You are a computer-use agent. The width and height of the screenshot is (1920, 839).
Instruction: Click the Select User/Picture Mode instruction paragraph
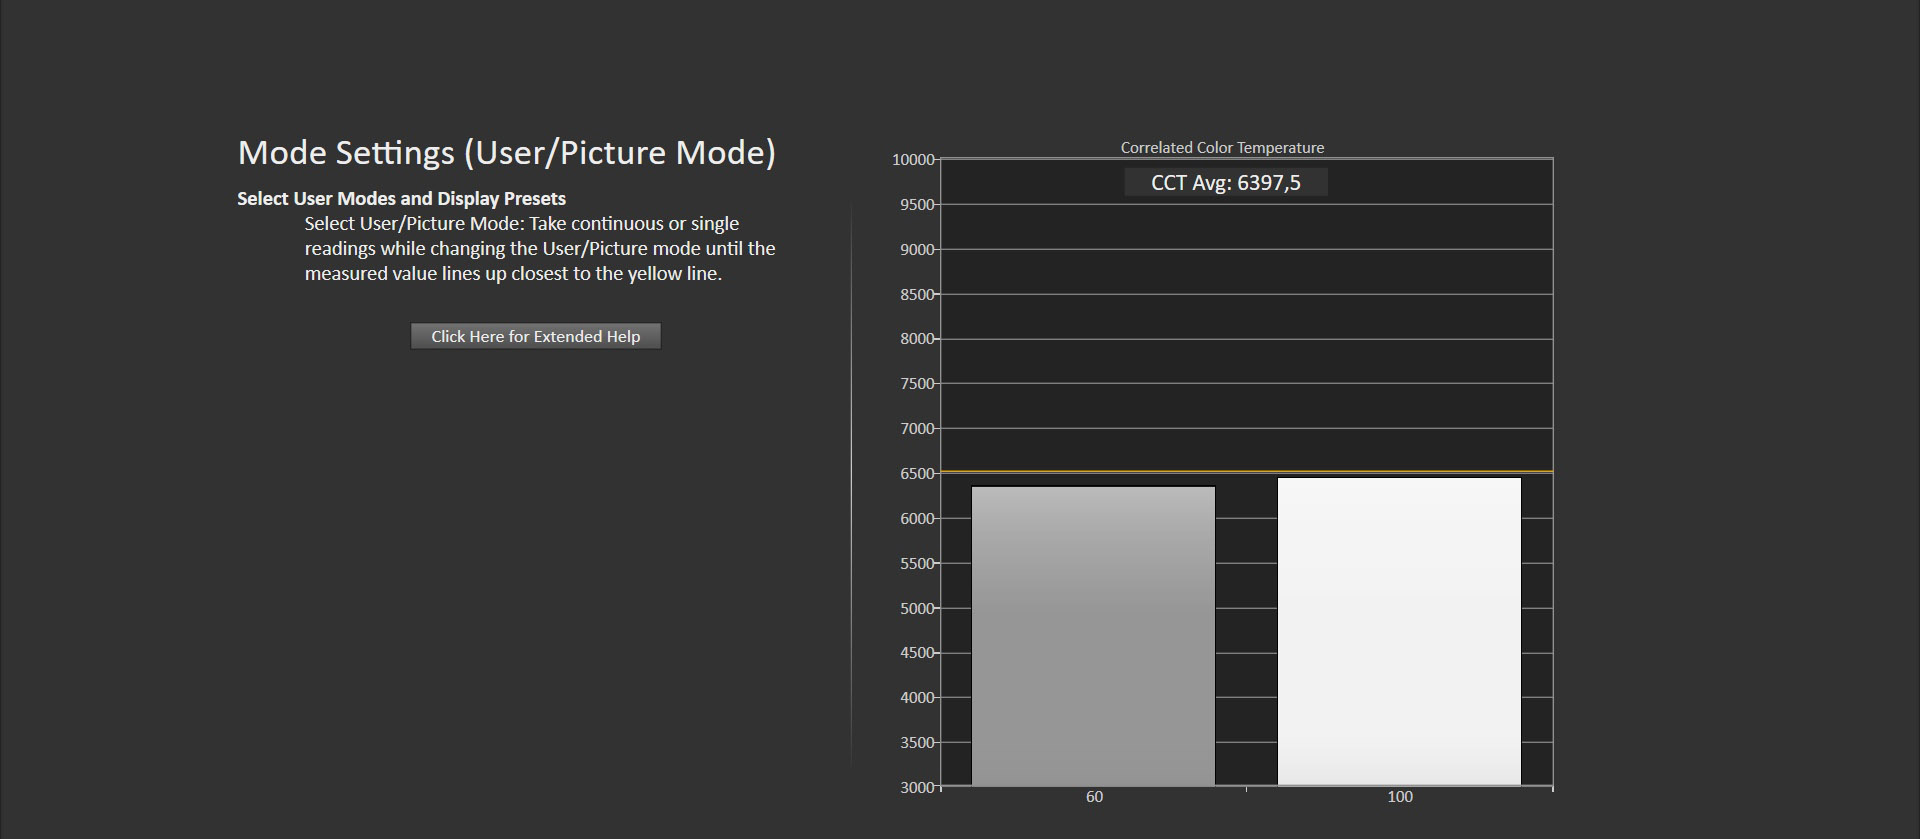(x=539, y=249)
